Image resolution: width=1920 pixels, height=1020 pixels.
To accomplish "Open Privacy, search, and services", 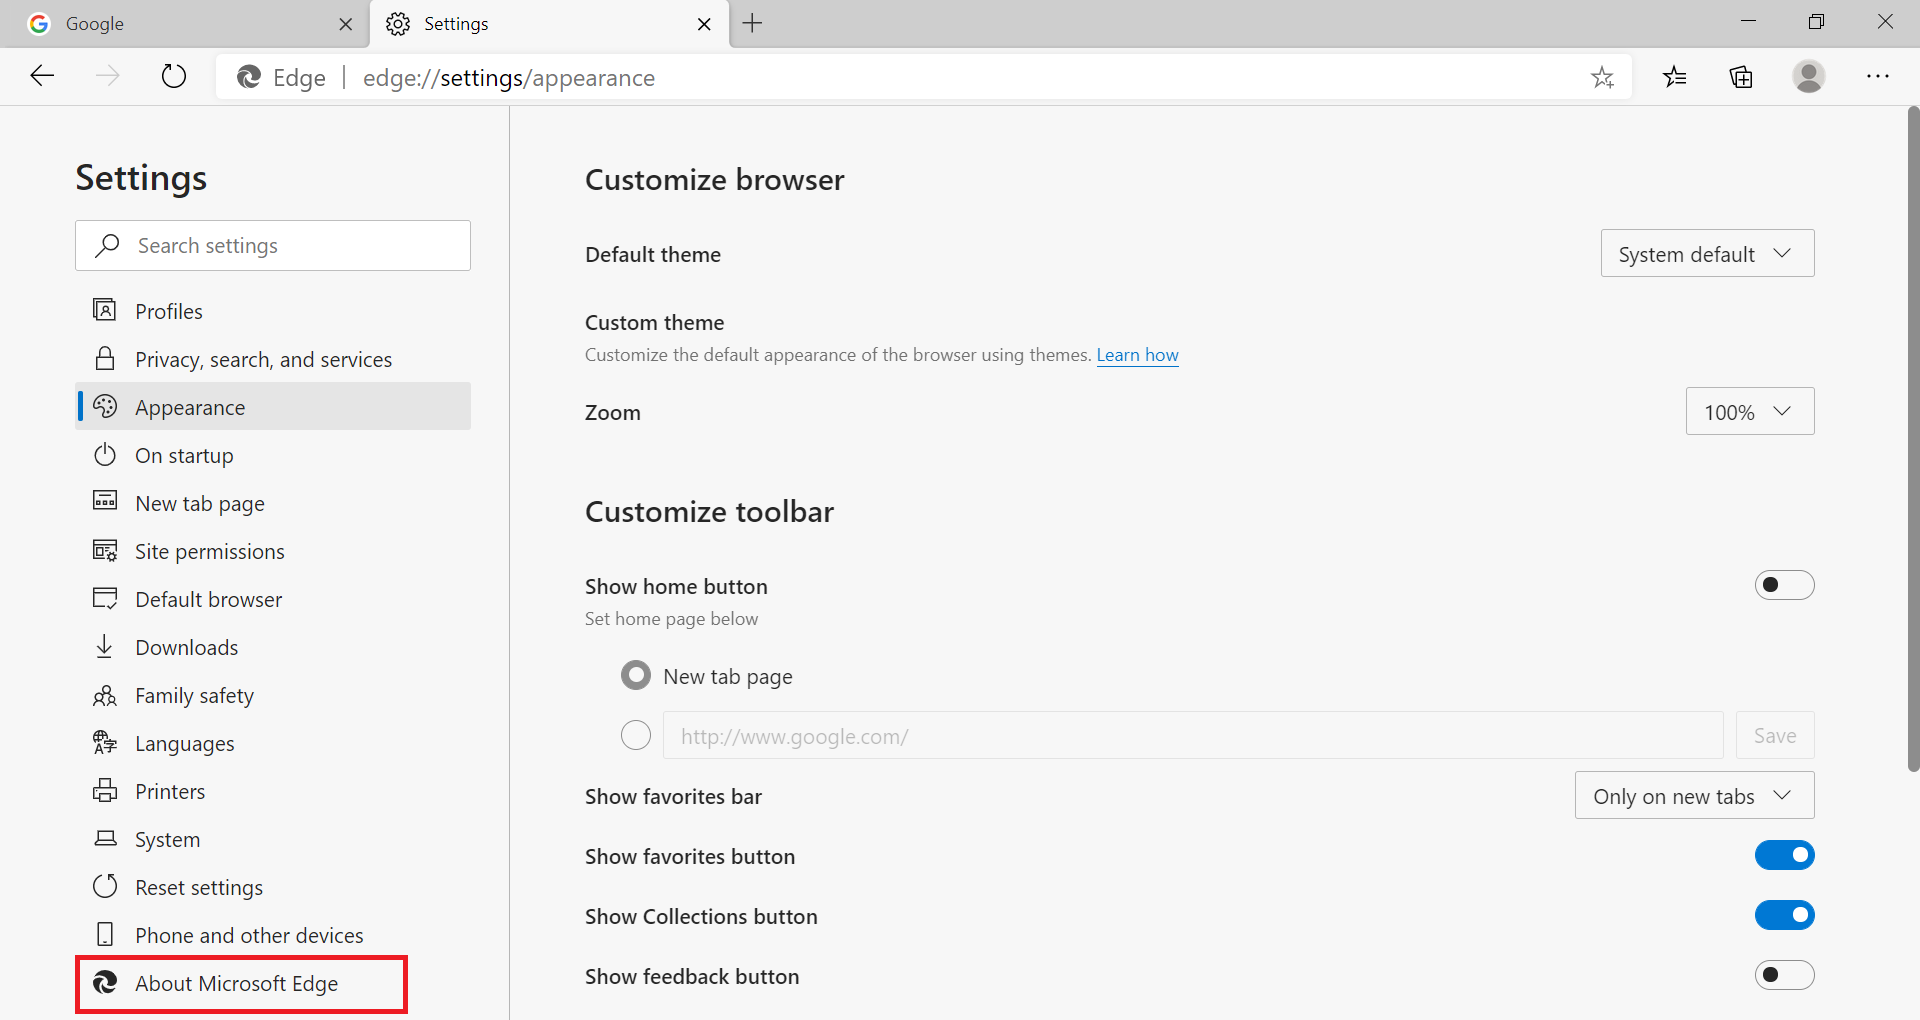I will click(x=273, y=359).
